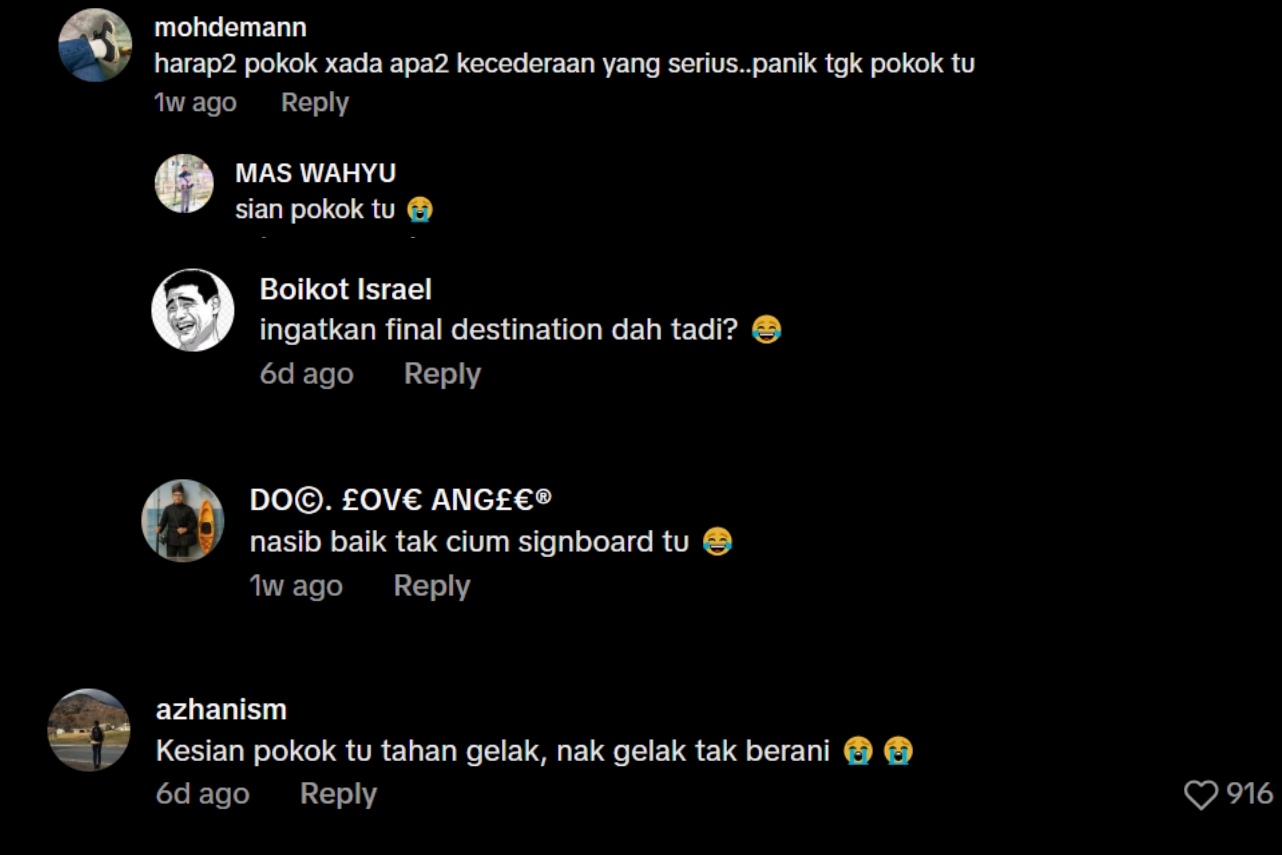Open the Boikot Israel username link
1282x855 pixels.
coord(346,290)
